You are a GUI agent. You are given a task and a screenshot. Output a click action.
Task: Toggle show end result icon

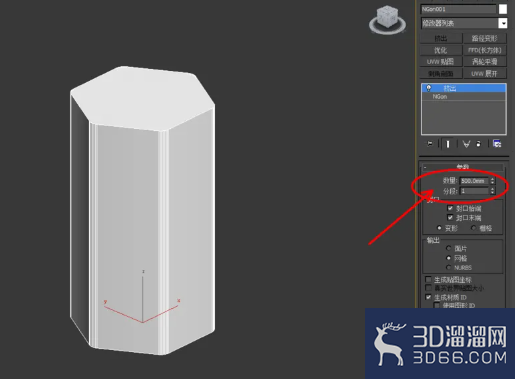(448, 144)
